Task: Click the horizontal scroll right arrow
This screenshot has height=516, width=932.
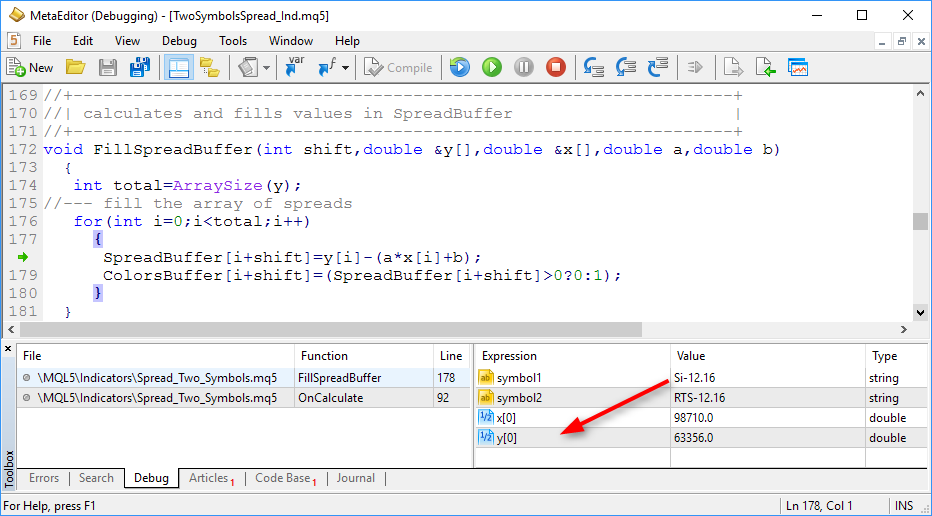Action: tap(904, 329)
